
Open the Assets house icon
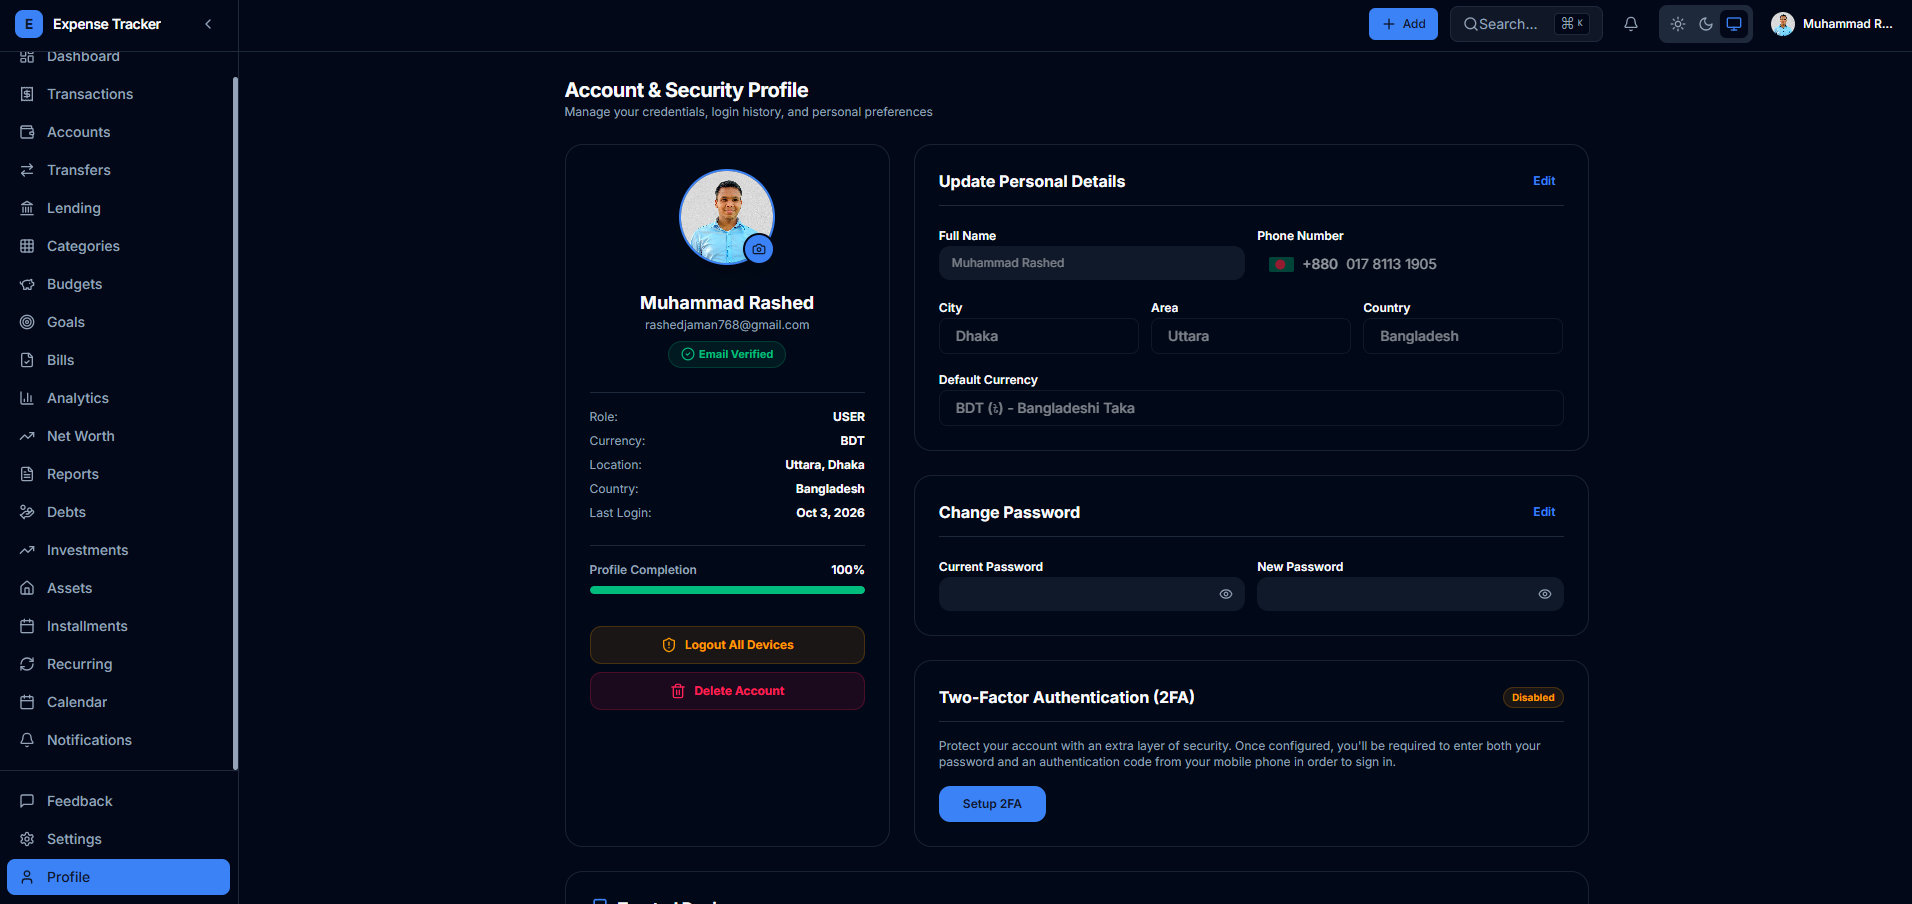pyautogui.click(x=27, y=588)
